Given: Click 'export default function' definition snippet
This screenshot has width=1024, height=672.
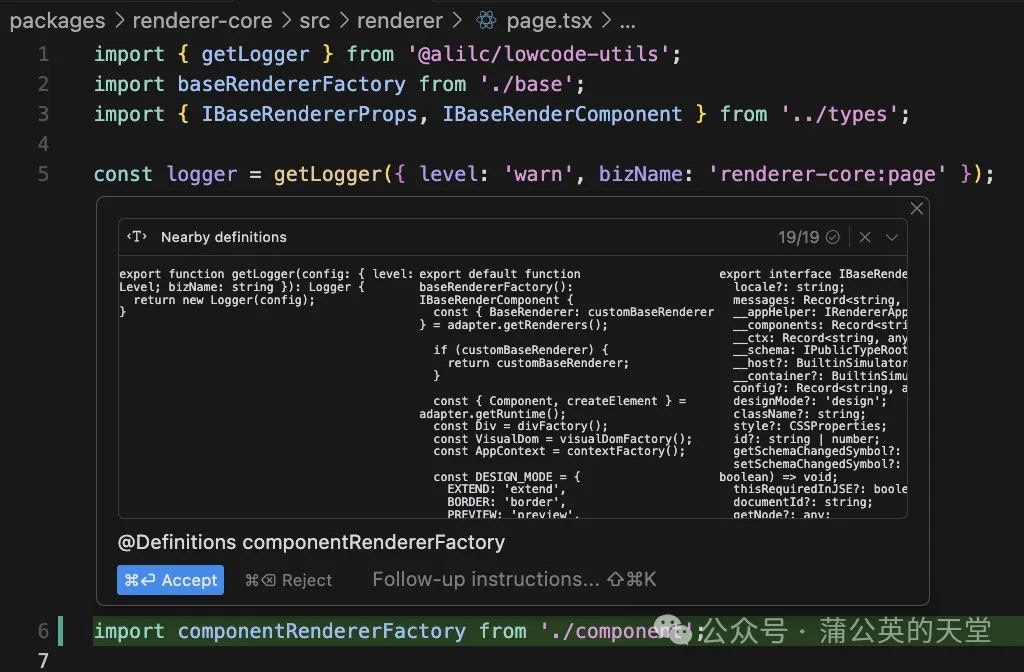Looking at the screenshot, I should click(500, 274).
